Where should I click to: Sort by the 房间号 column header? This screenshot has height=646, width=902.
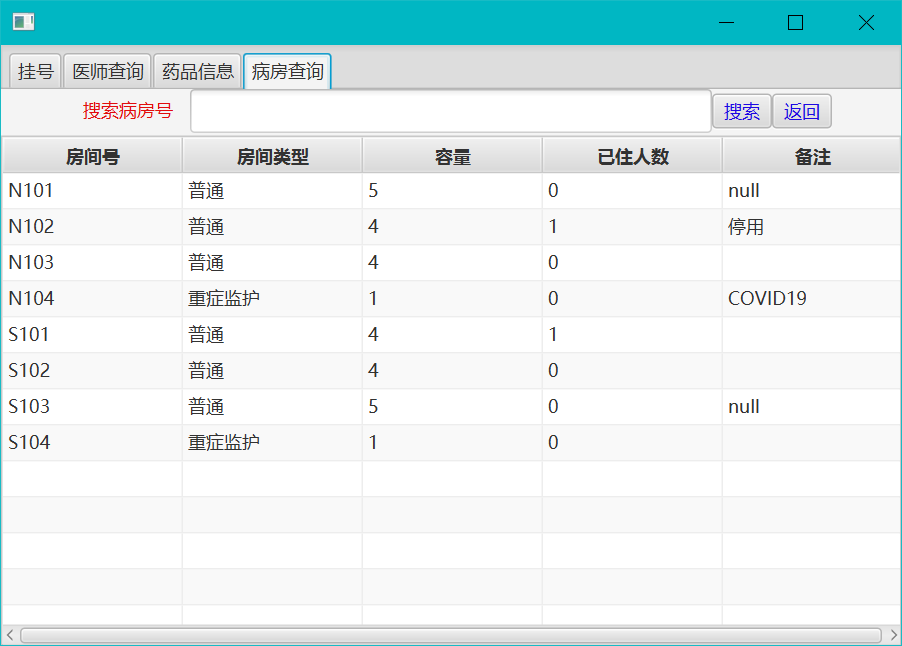pyautogui.click(x=92, y=156)
